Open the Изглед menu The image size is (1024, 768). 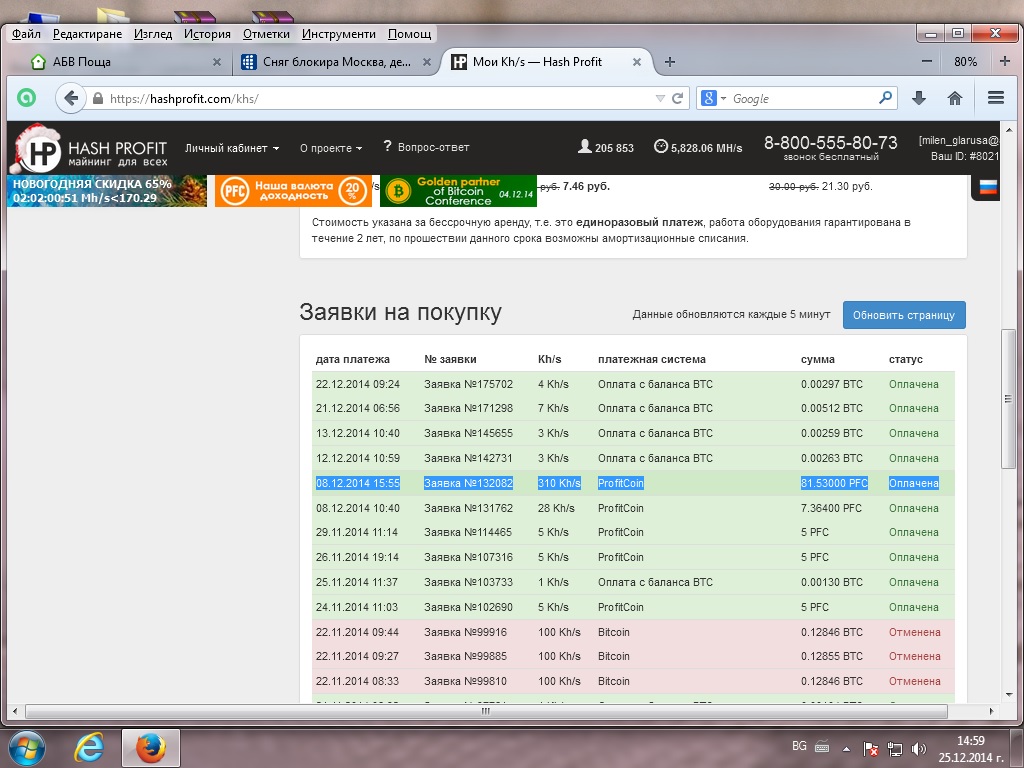(x=153, y=34)
